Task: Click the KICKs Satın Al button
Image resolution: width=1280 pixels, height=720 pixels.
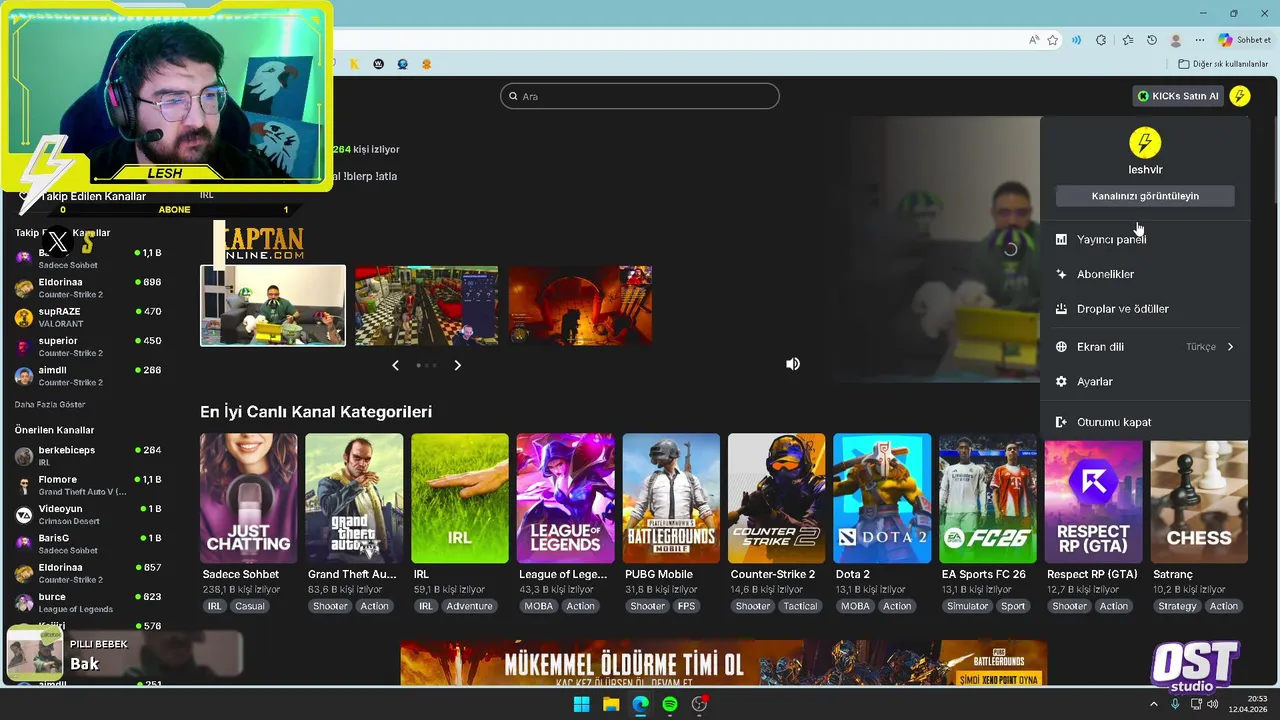Action: (x=1178, y=96)
